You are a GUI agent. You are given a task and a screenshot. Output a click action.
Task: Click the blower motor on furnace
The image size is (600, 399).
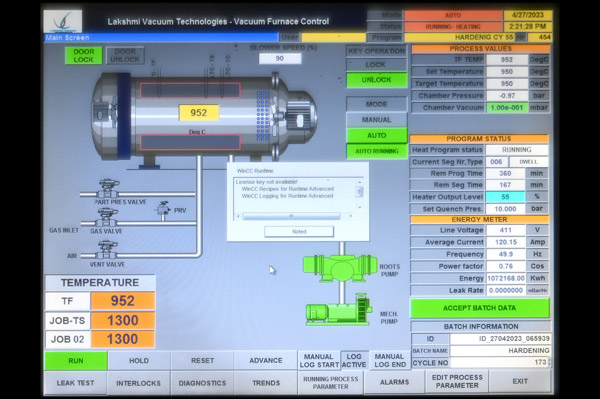tap(300, 118)
